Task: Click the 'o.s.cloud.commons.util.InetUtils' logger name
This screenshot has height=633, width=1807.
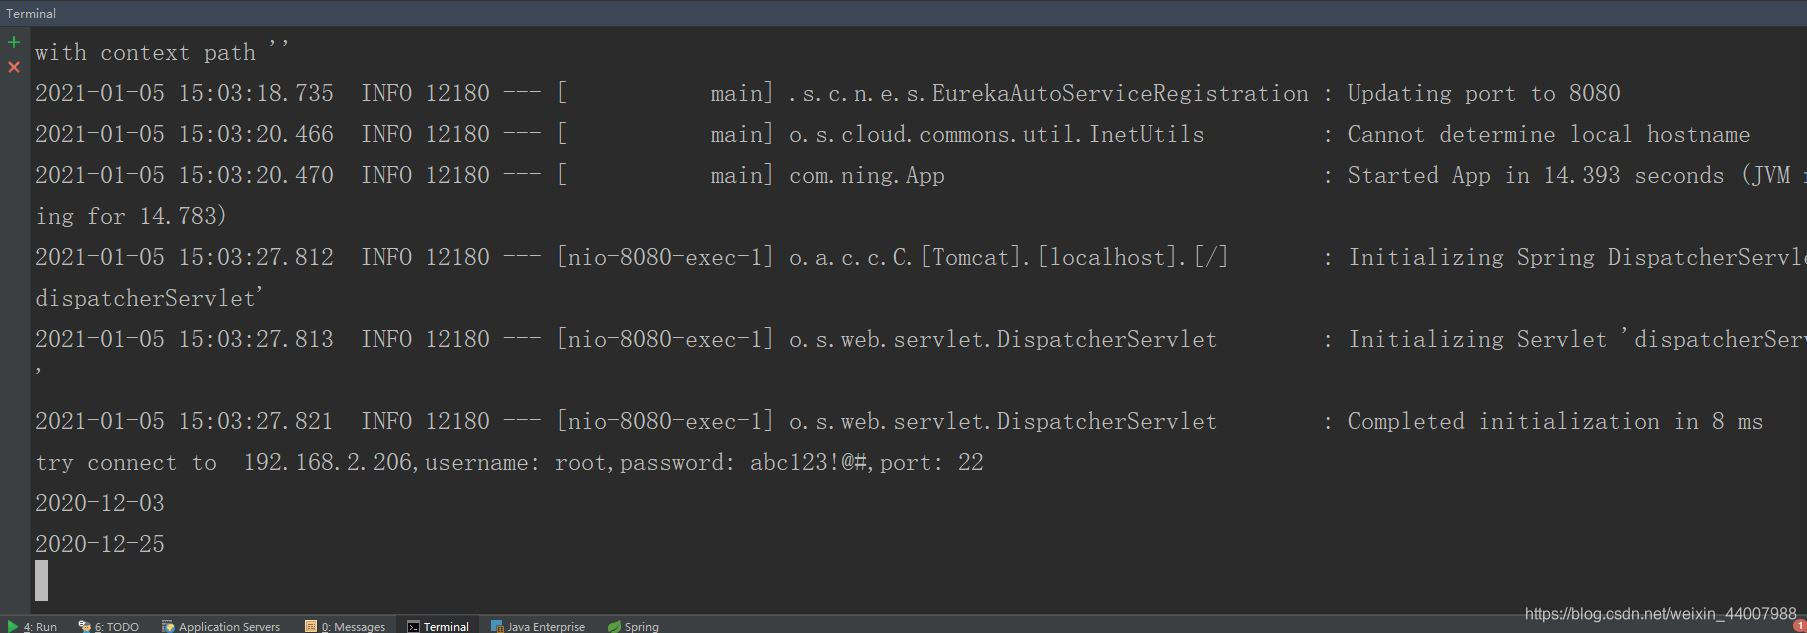Action: point(997,134)
